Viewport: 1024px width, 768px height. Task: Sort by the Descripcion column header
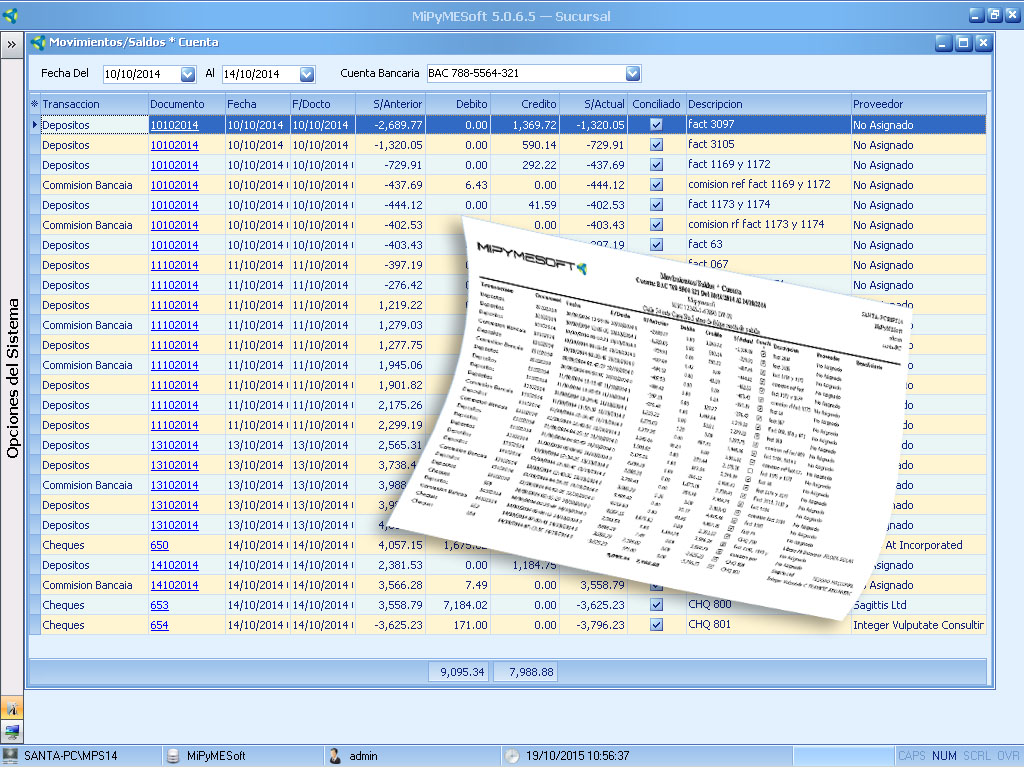point(769,104)
